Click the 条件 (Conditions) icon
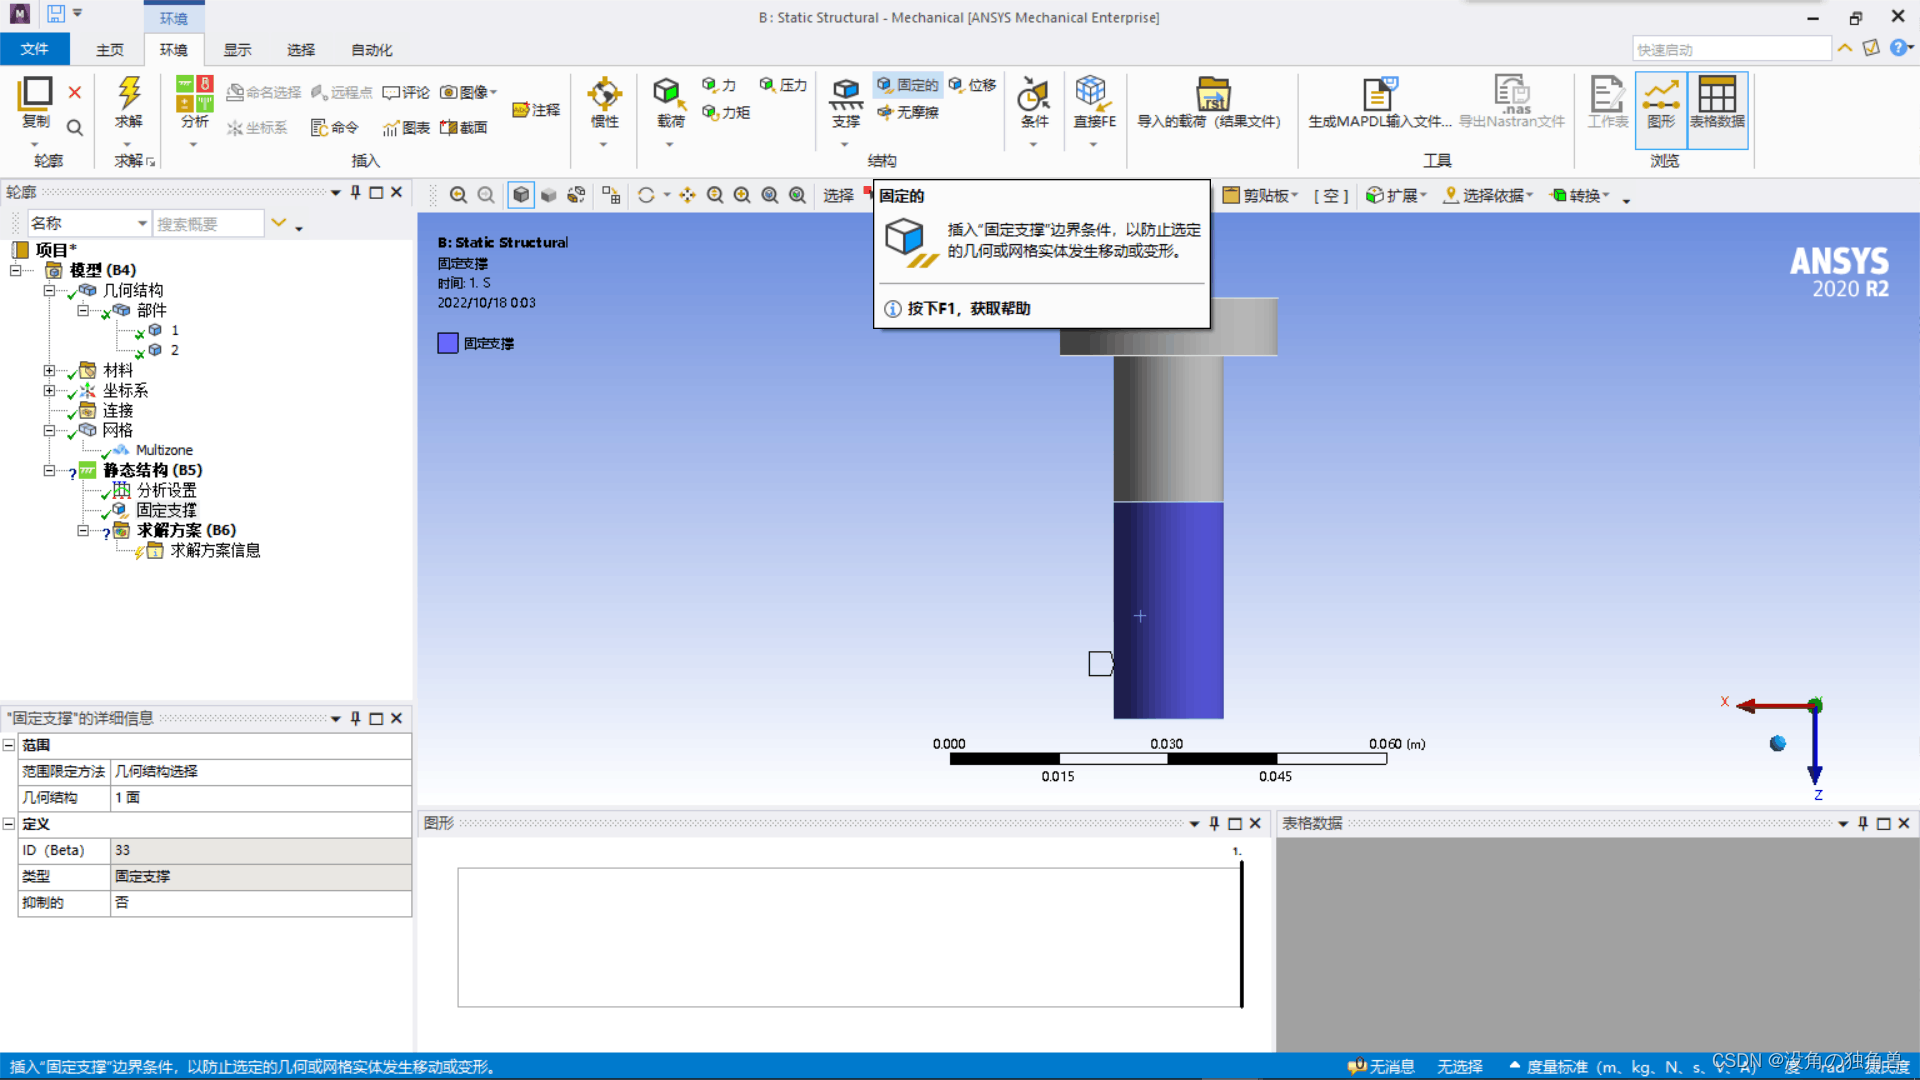The image size is (1920, 1080). (x=1033, y=96)
